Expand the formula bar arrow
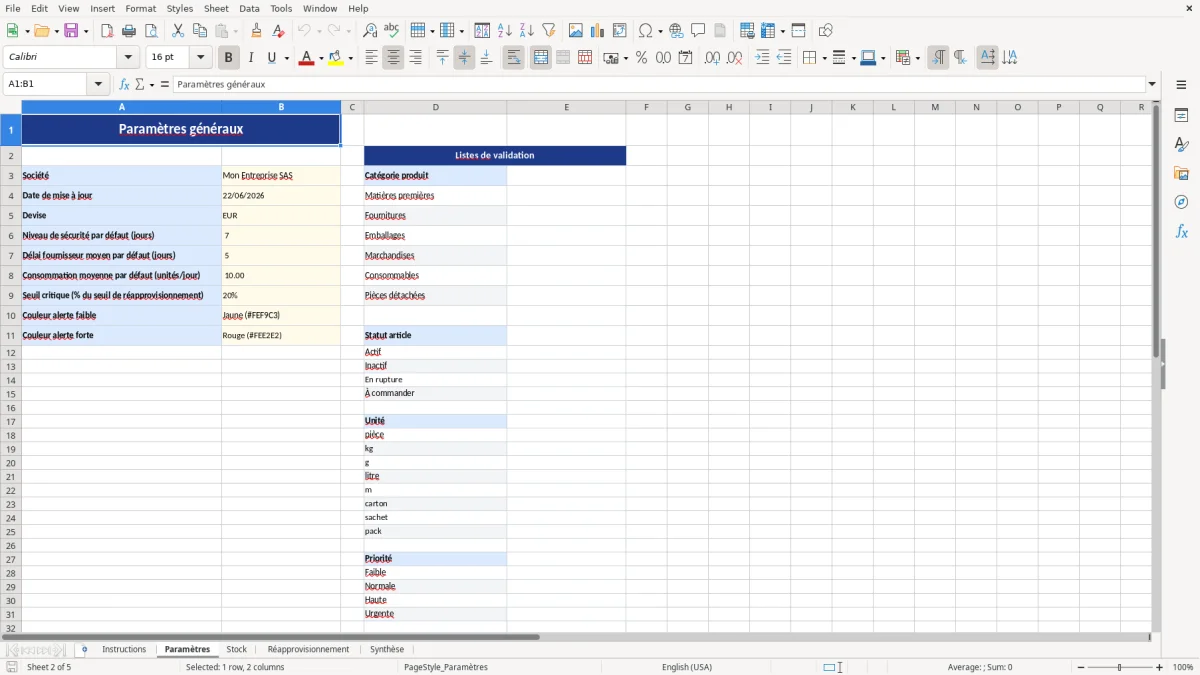 [1153, 85]
